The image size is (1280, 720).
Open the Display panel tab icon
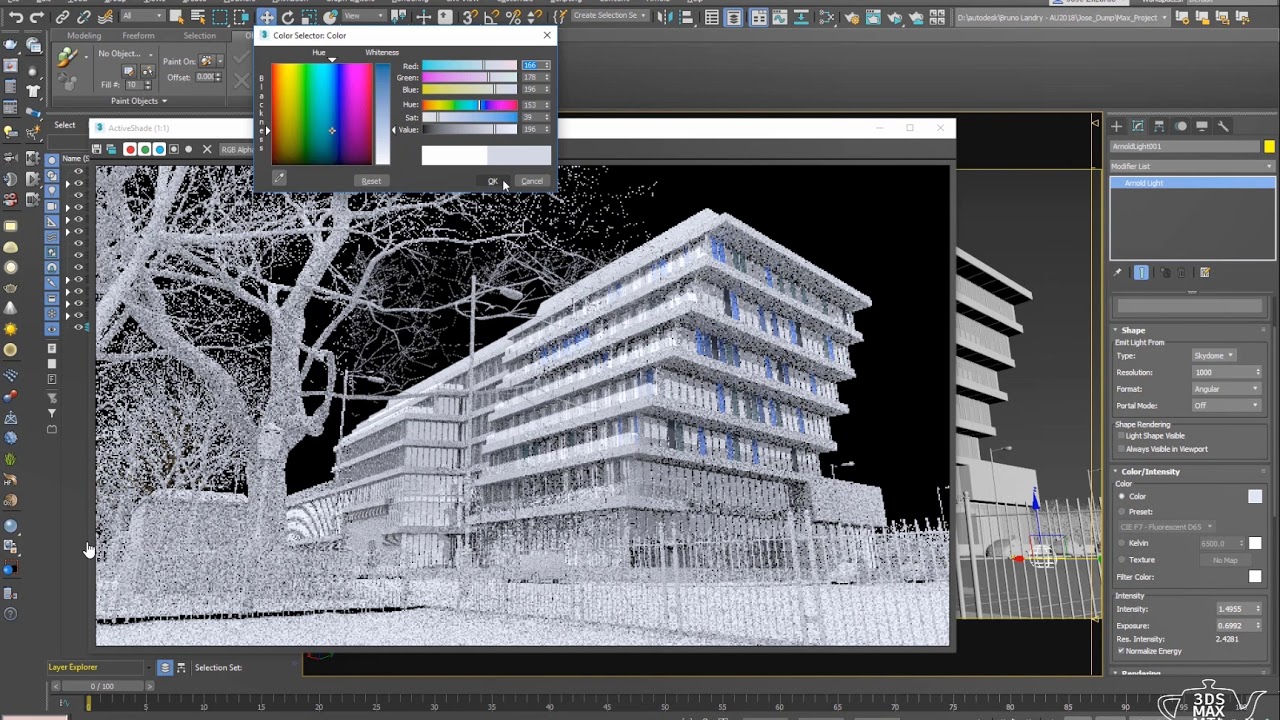(1202, 126)
